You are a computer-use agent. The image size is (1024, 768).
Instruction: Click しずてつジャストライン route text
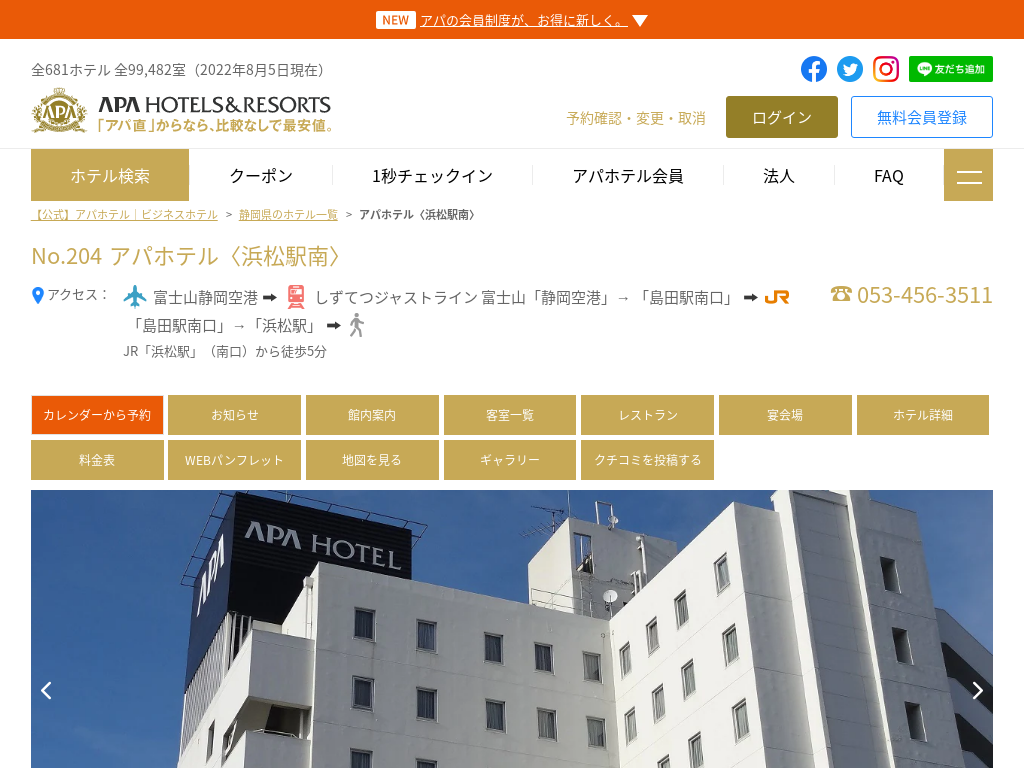click(x=524, y=298)
